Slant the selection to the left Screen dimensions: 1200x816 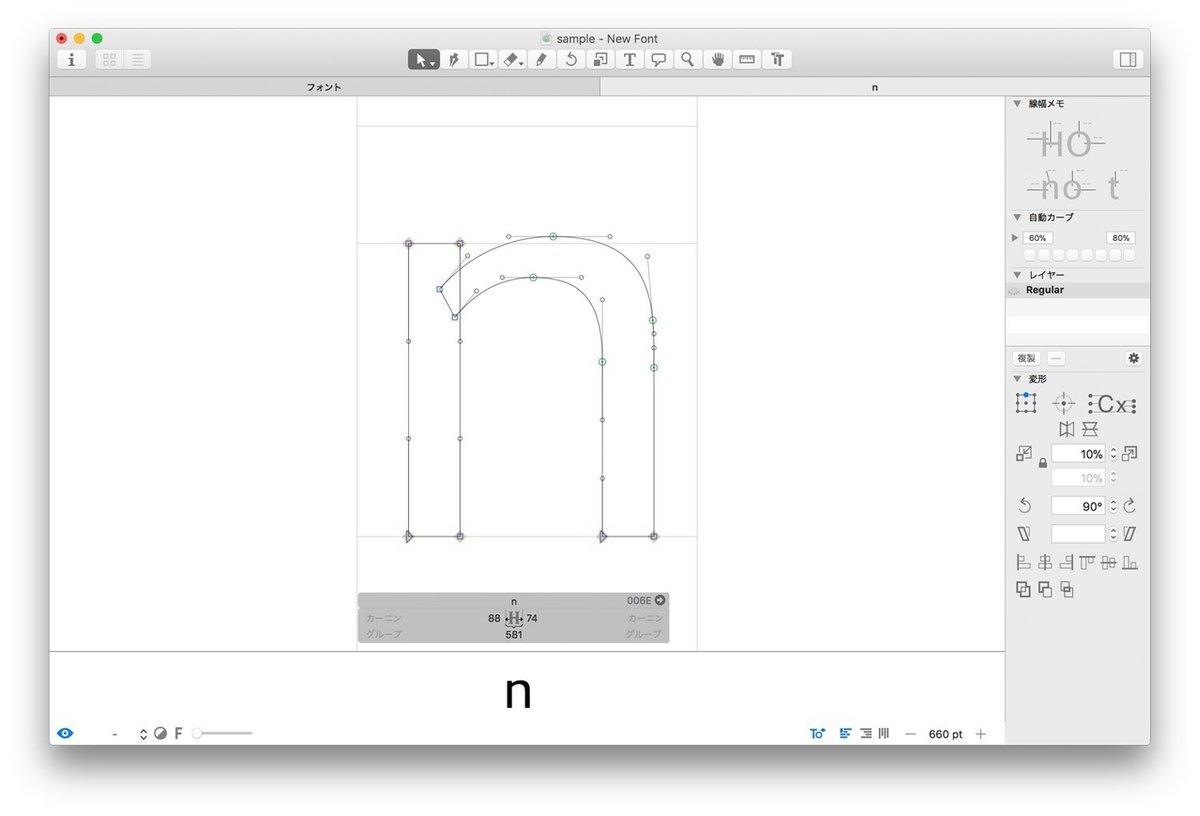click(x=1023, y=534)
